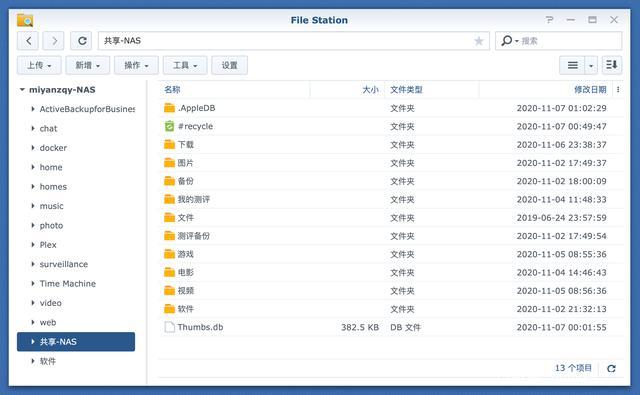Image resolution: width=640 pixels, height=395 pixels.
Task: Select the 备份 folder icon
Action: pyautogui.click(x=169, y=181)
